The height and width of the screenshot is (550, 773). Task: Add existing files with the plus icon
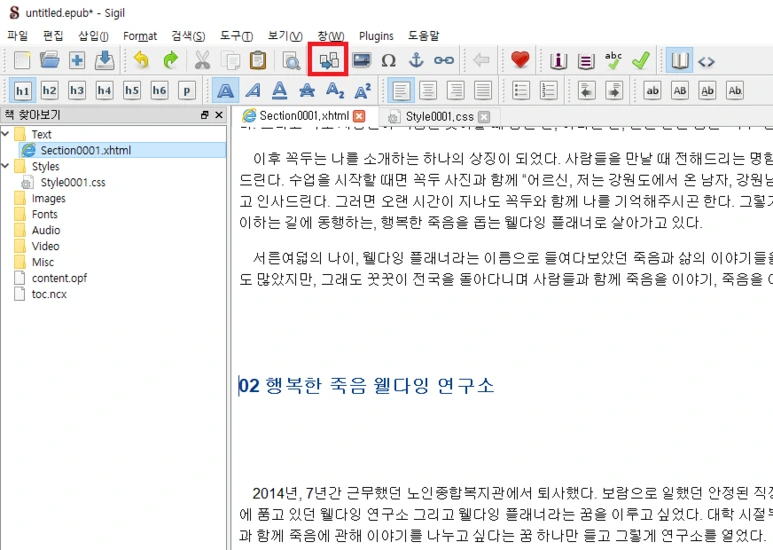76,60
